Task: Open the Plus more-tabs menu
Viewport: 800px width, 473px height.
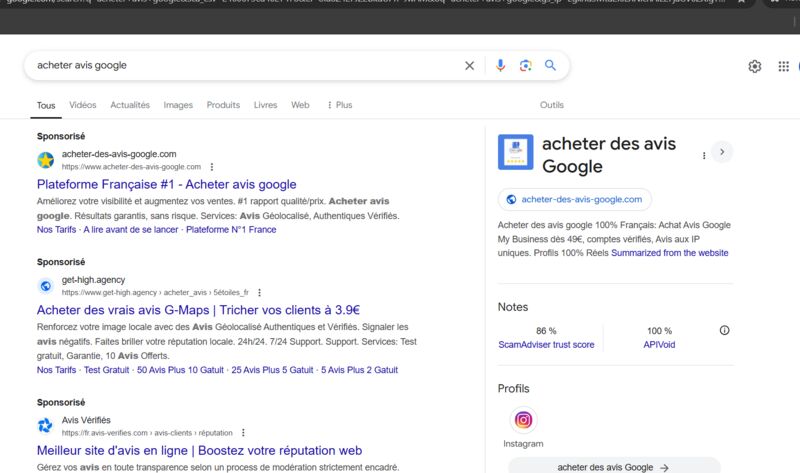Action: pyautogui.click(x=340, y=105)
